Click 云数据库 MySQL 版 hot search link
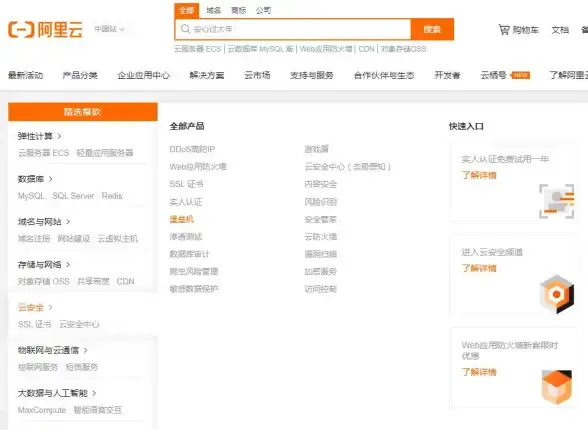This screenshot has height=430, width=588. click(260, 49)
